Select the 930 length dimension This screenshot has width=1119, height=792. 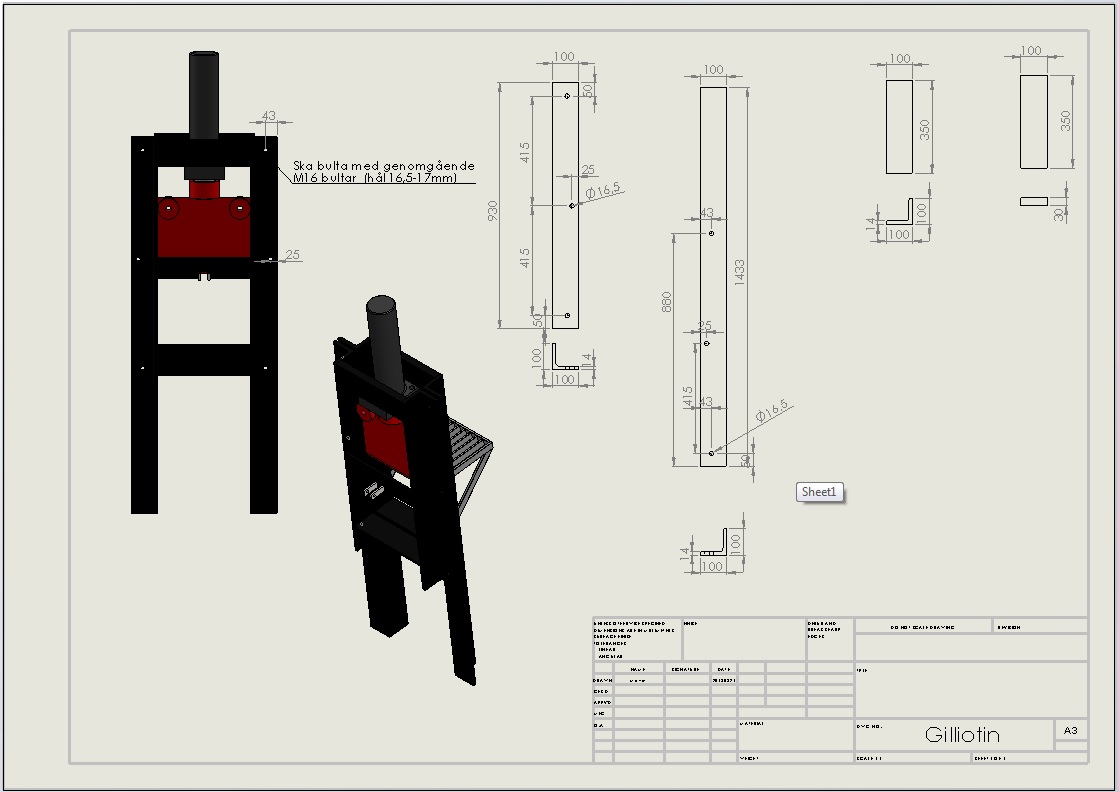tap(493, 210)
